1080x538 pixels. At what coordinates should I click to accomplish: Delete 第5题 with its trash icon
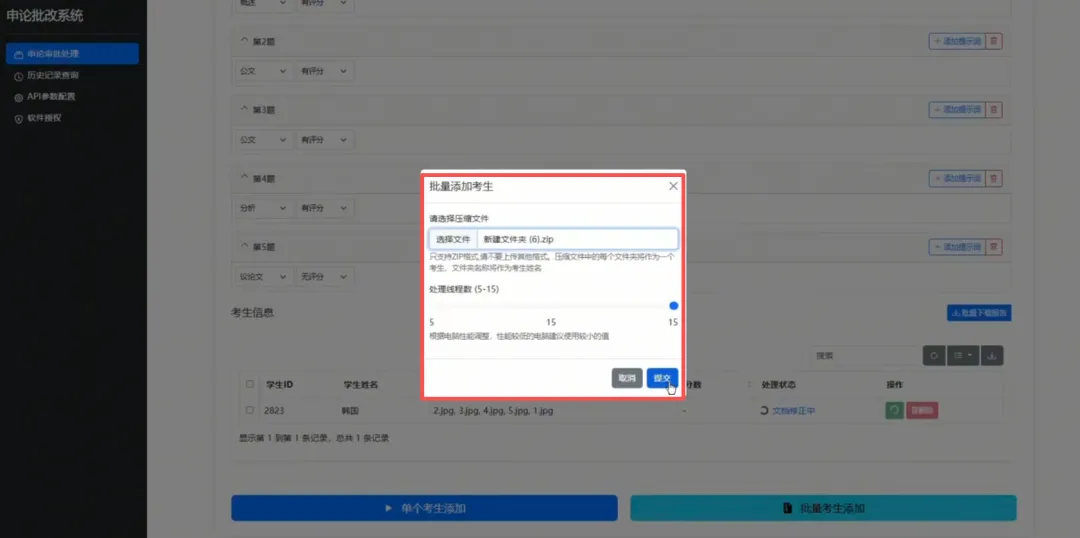pos(994,247)
